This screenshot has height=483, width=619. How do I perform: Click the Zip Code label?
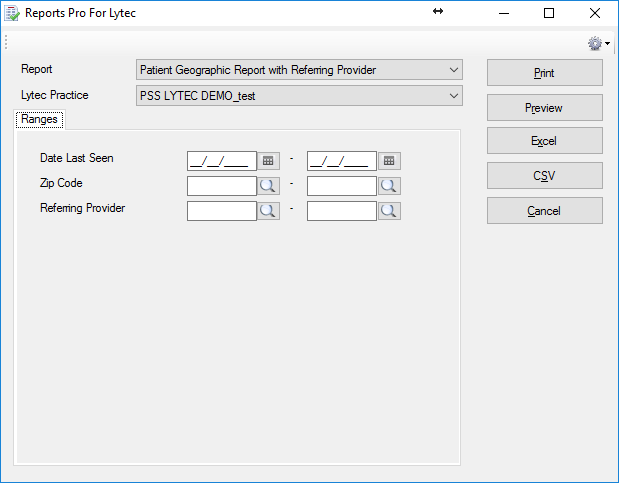(x=61, y=183)
